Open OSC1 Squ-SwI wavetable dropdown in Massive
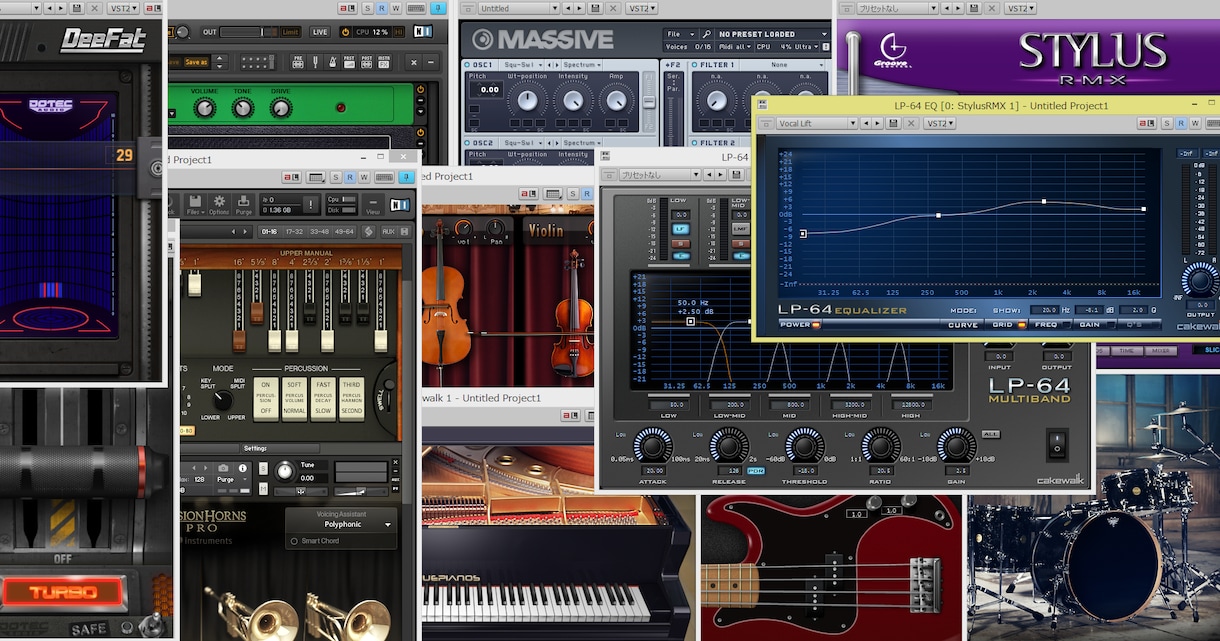This screenshot has width=1220, height=641. coord(524,65)
